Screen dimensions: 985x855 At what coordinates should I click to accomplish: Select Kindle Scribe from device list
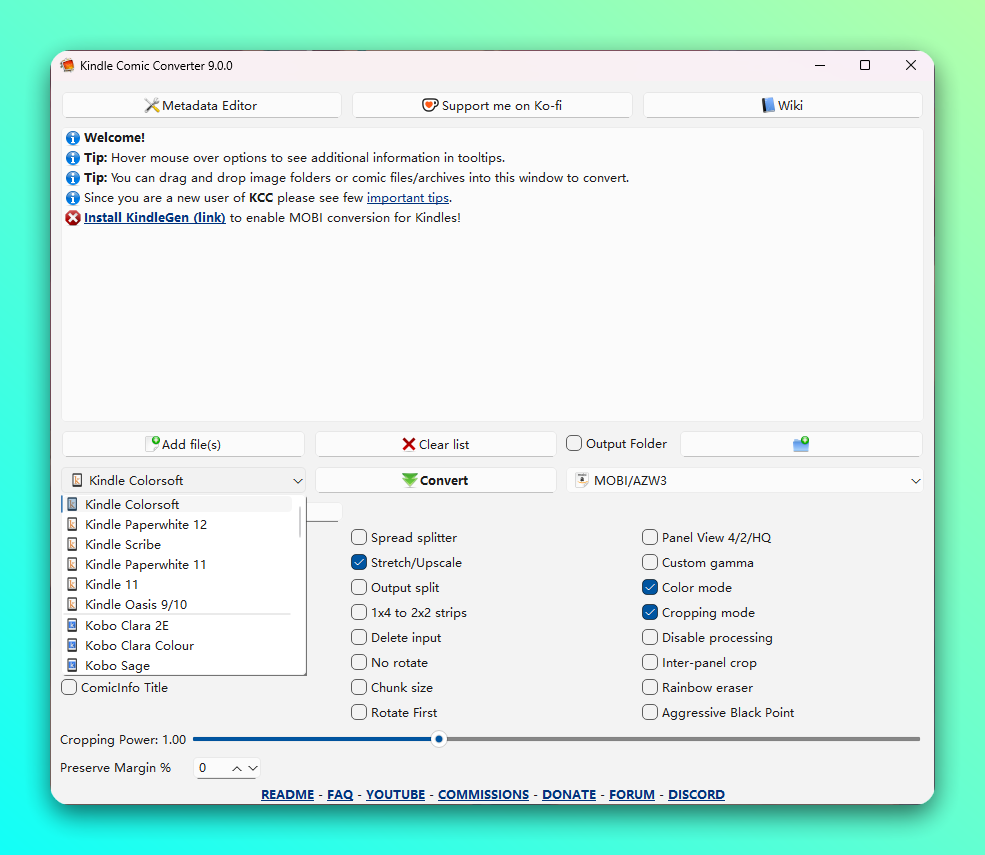click(123, 545)
